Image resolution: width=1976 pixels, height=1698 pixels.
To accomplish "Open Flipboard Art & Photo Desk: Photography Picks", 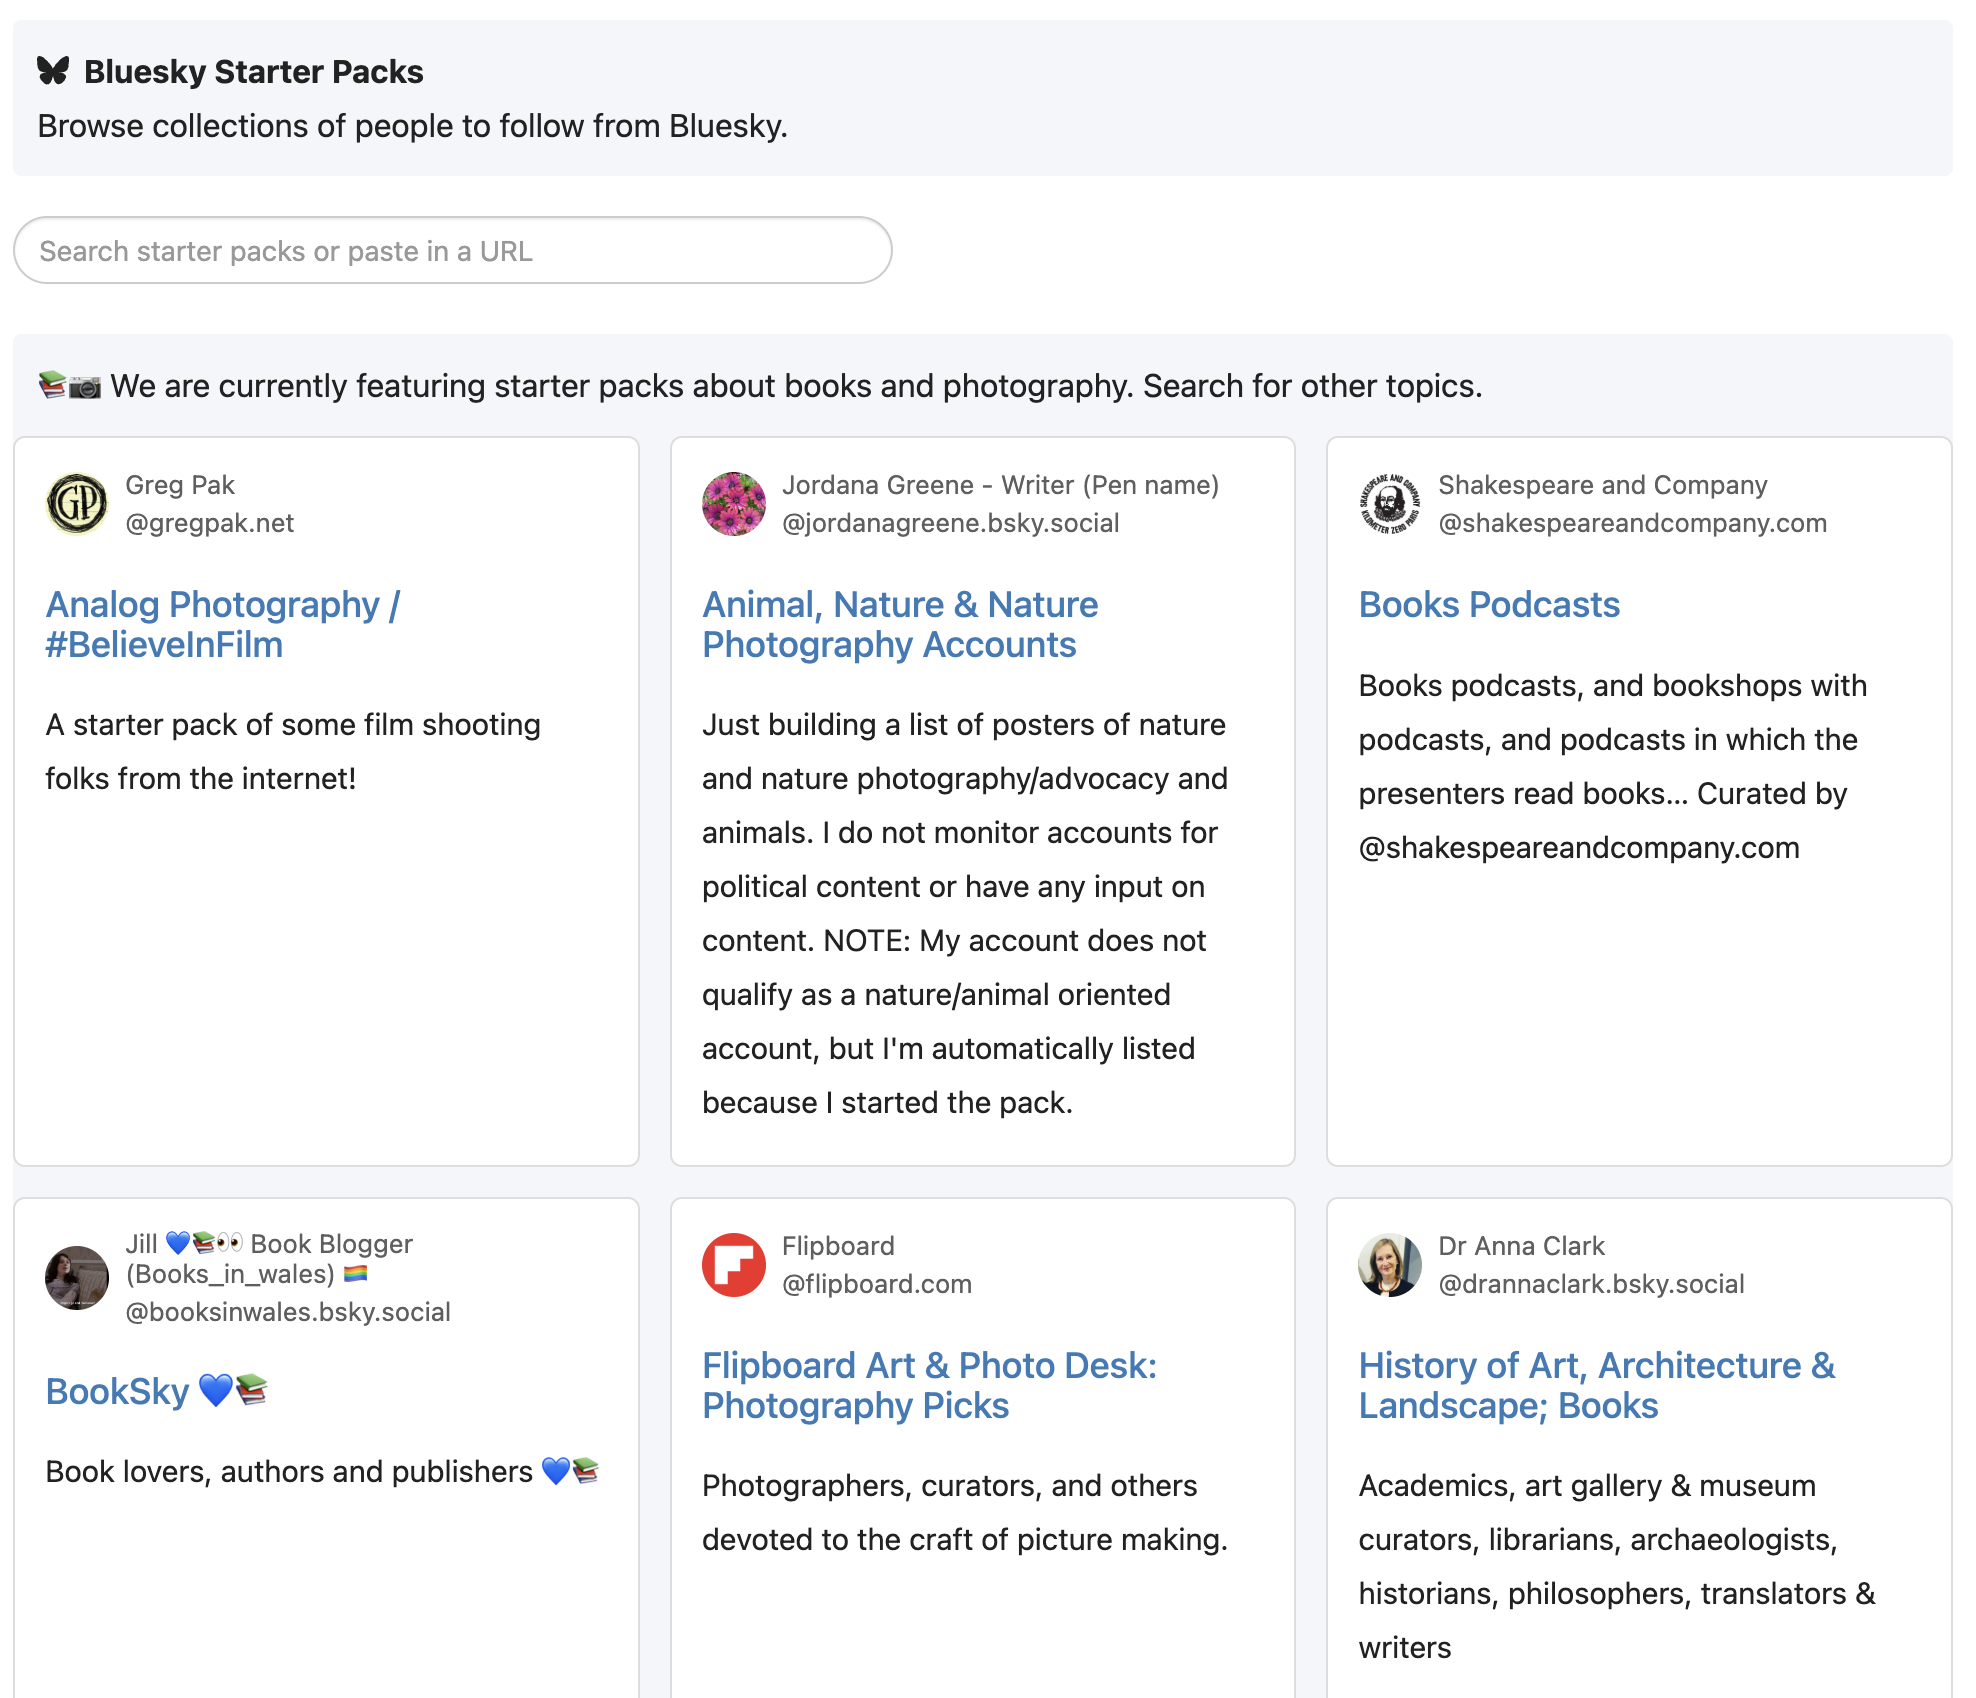I will 929,1385.
